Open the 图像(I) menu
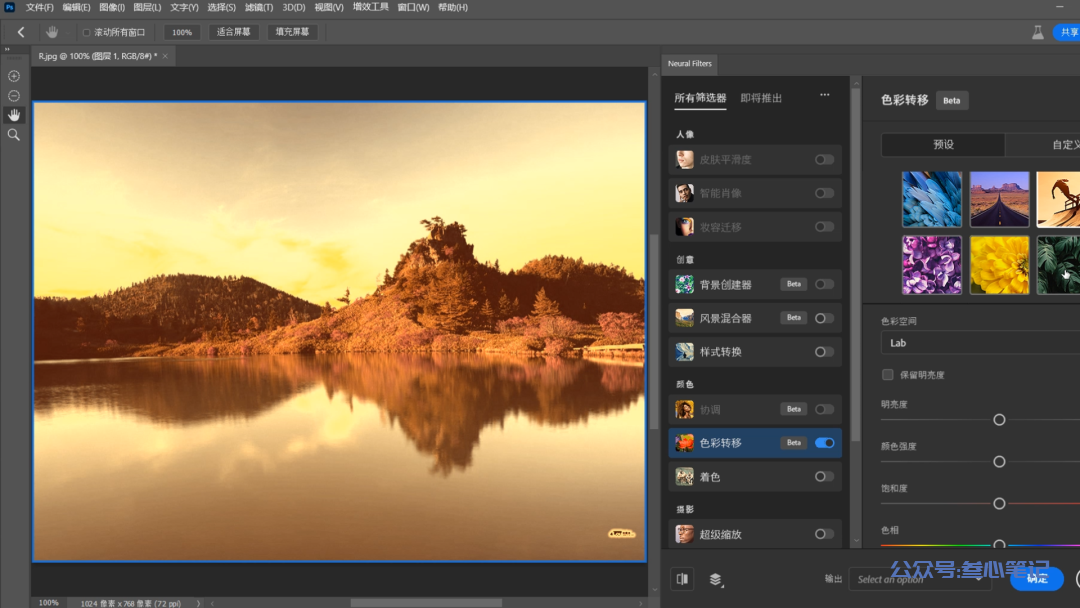This screenshot has height=608, width=1080. [112, 7]
